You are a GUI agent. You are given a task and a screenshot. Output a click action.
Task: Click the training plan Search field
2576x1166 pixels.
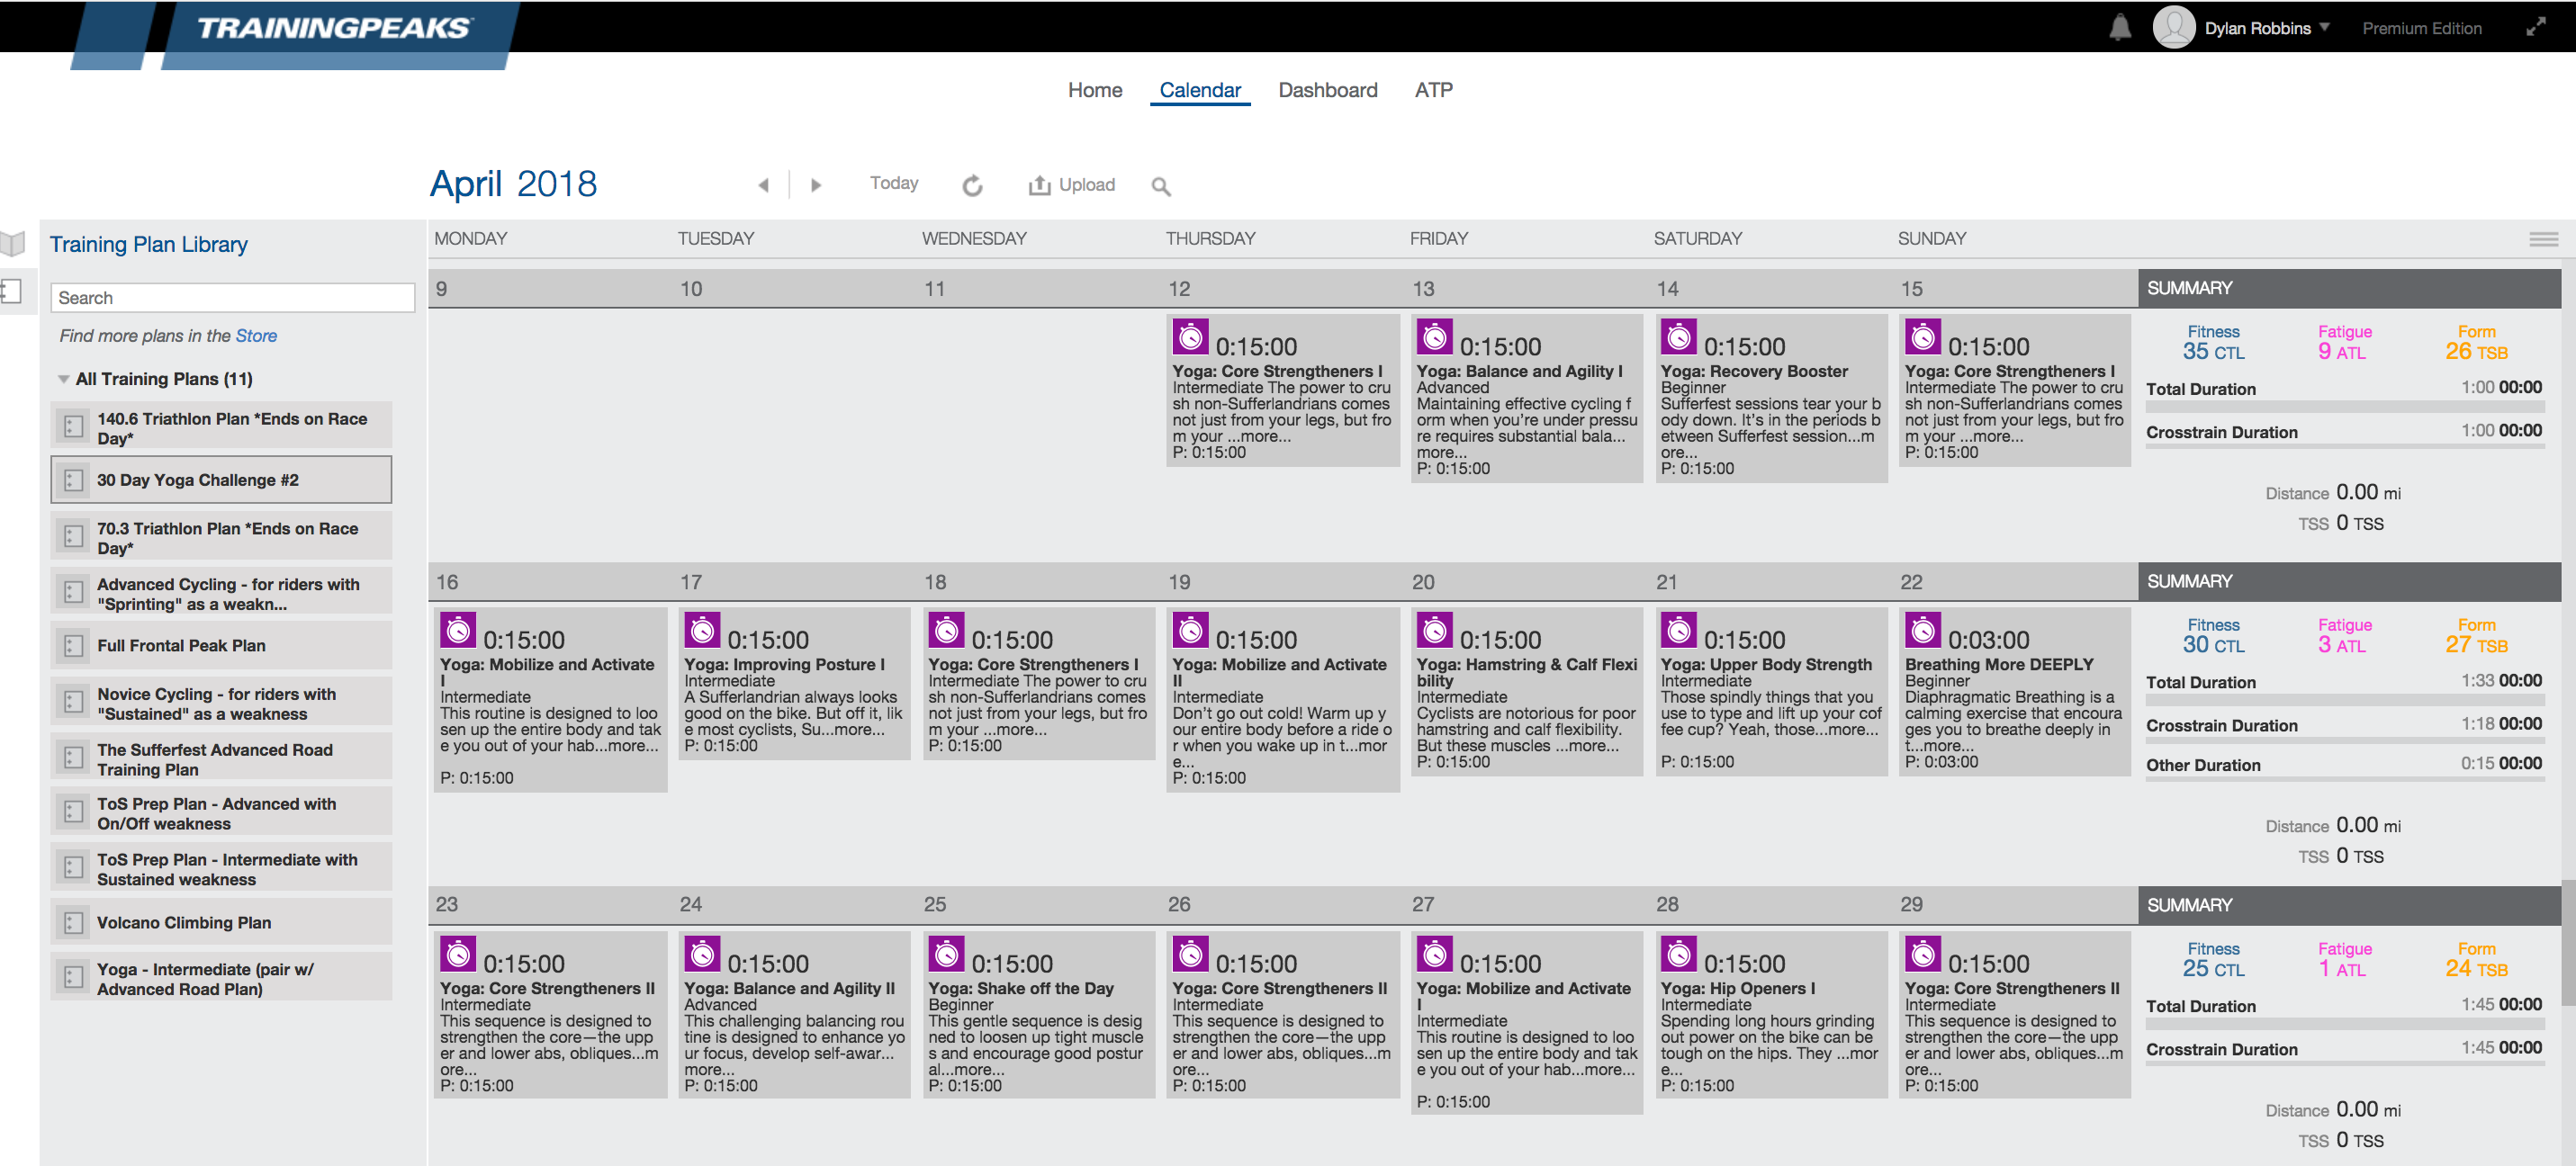(232, 298)
